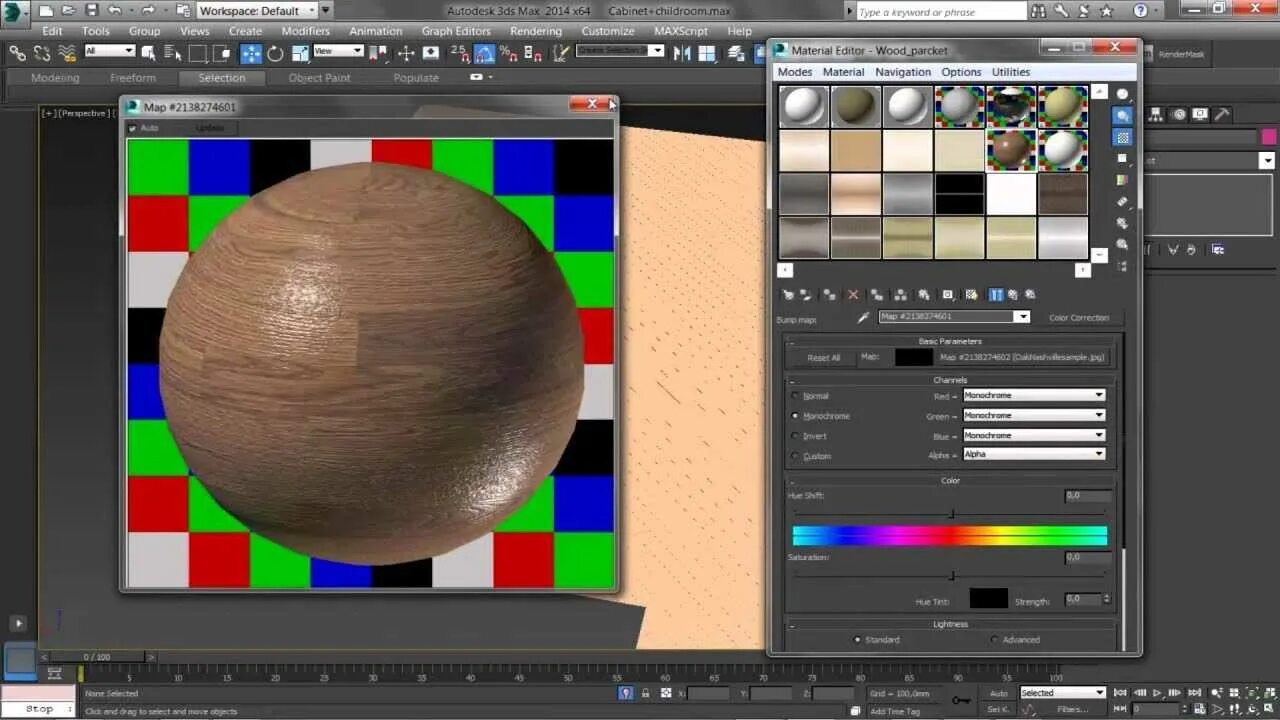Click the Color Correction type button
1280x720 pixels.
pos(1079,318)
